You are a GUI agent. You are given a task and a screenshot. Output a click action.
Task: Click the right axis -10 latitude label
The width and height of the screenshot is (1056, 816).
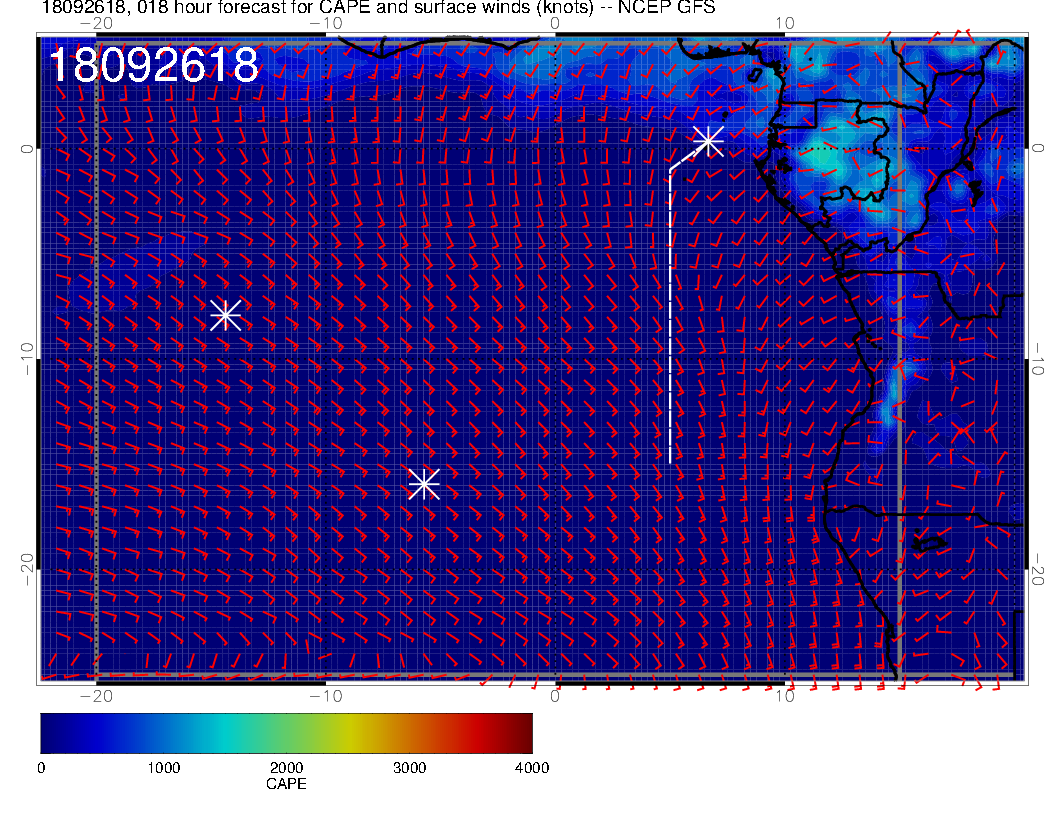click(x=1038, y=359)
